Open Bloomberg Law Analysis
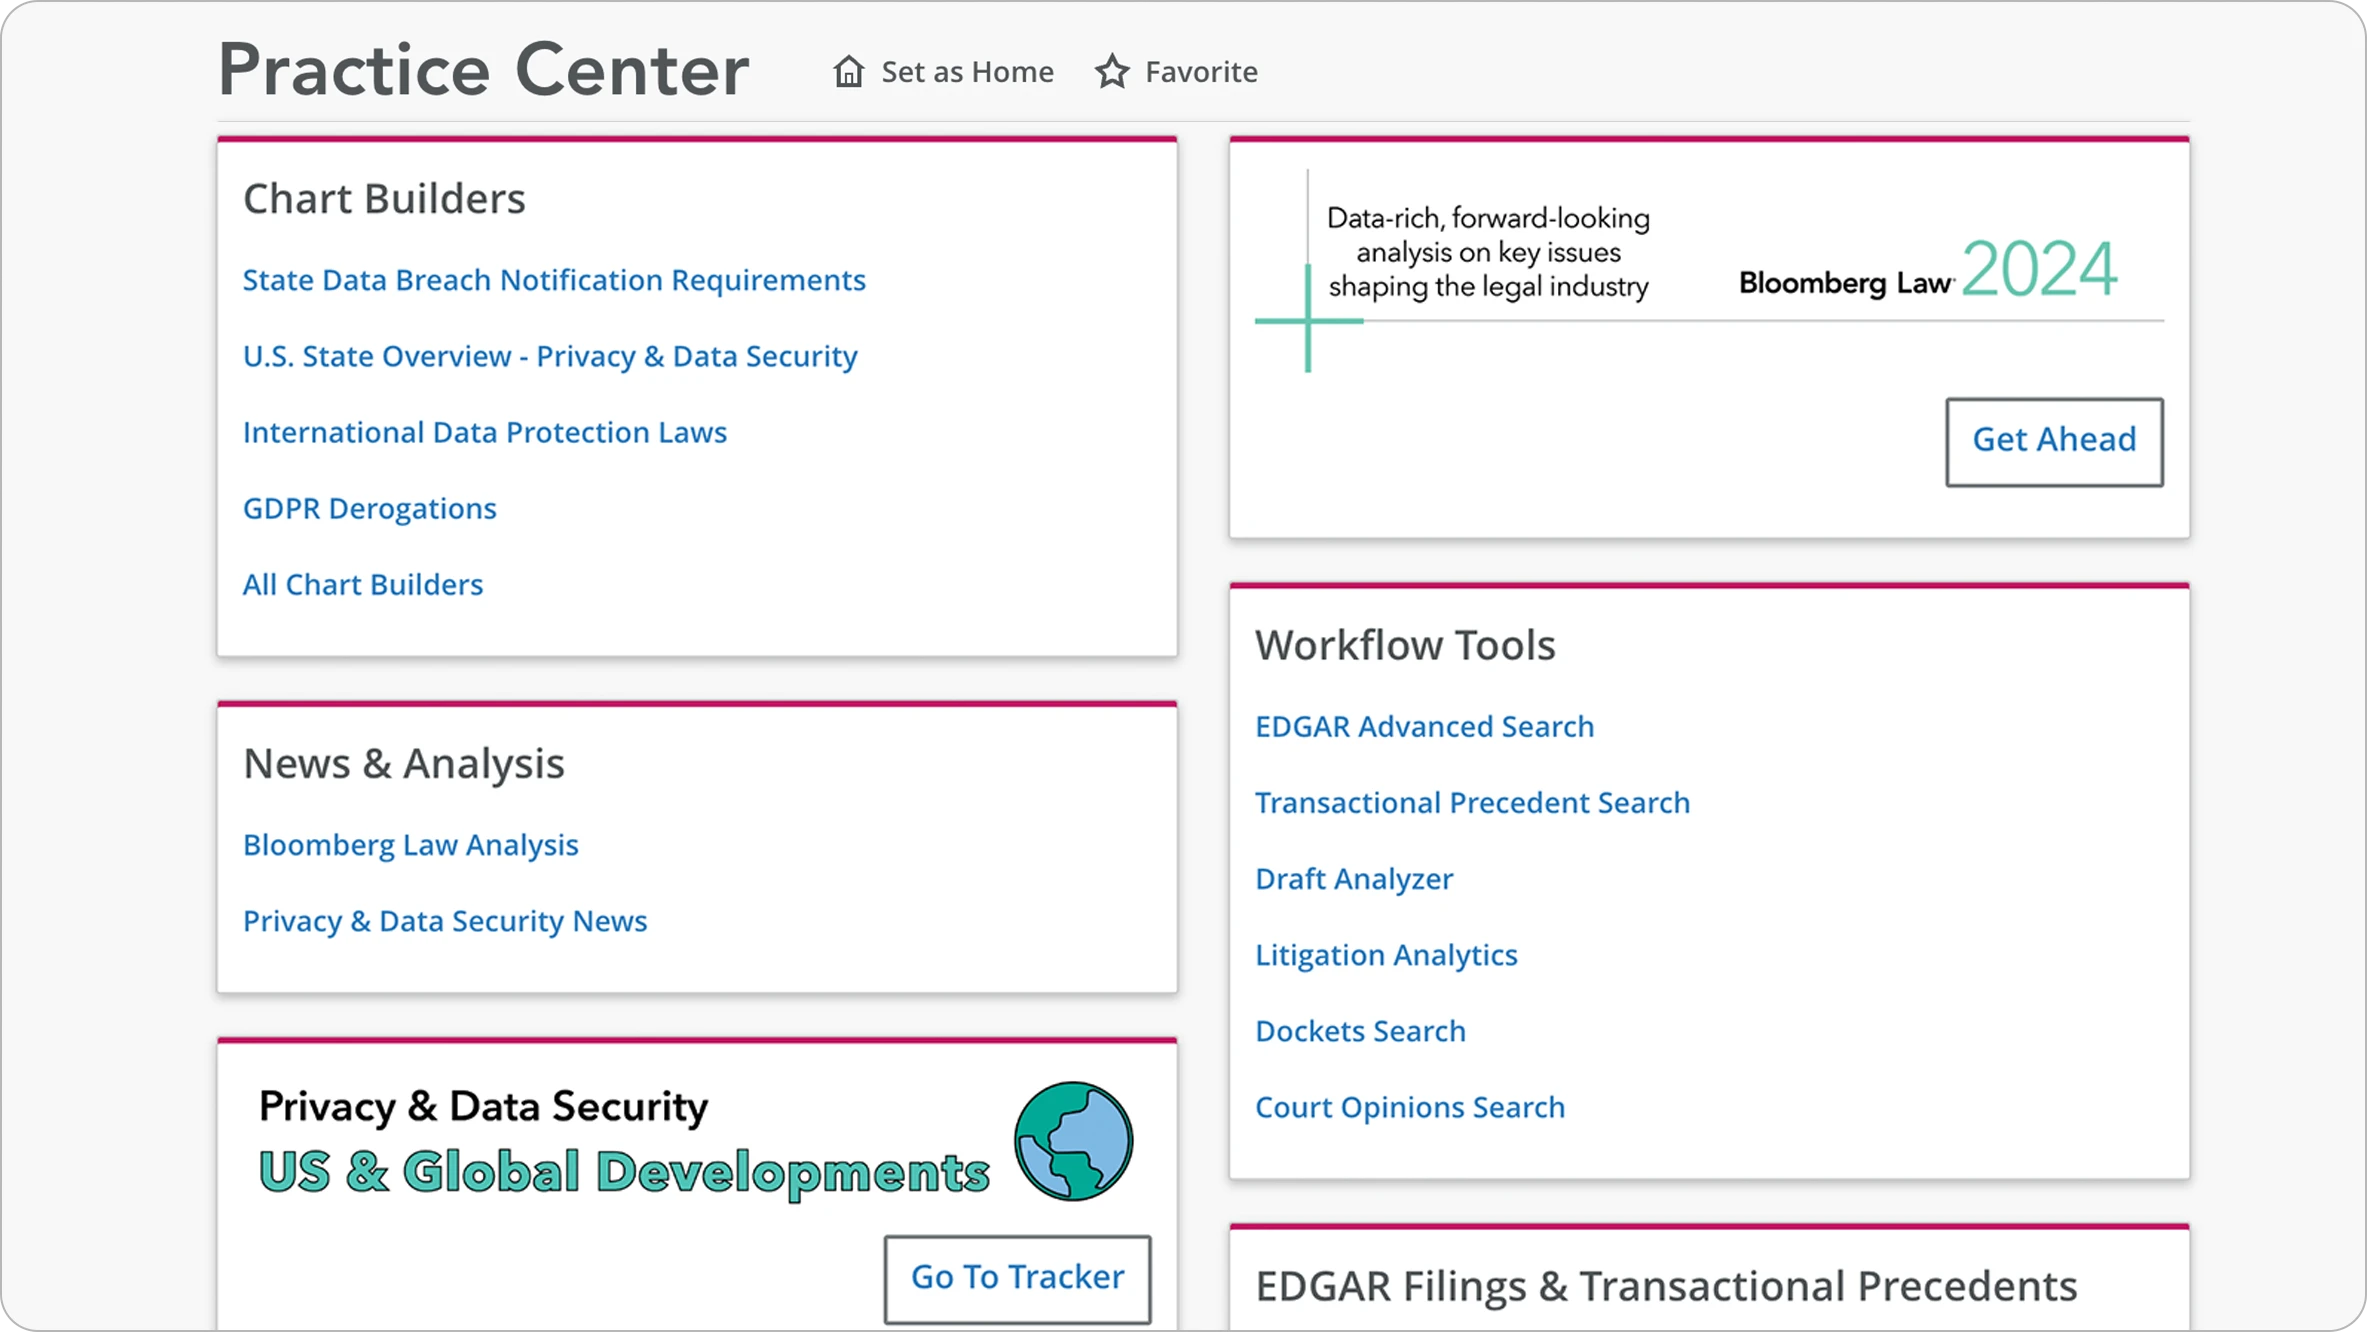 (x=410, y=845)
